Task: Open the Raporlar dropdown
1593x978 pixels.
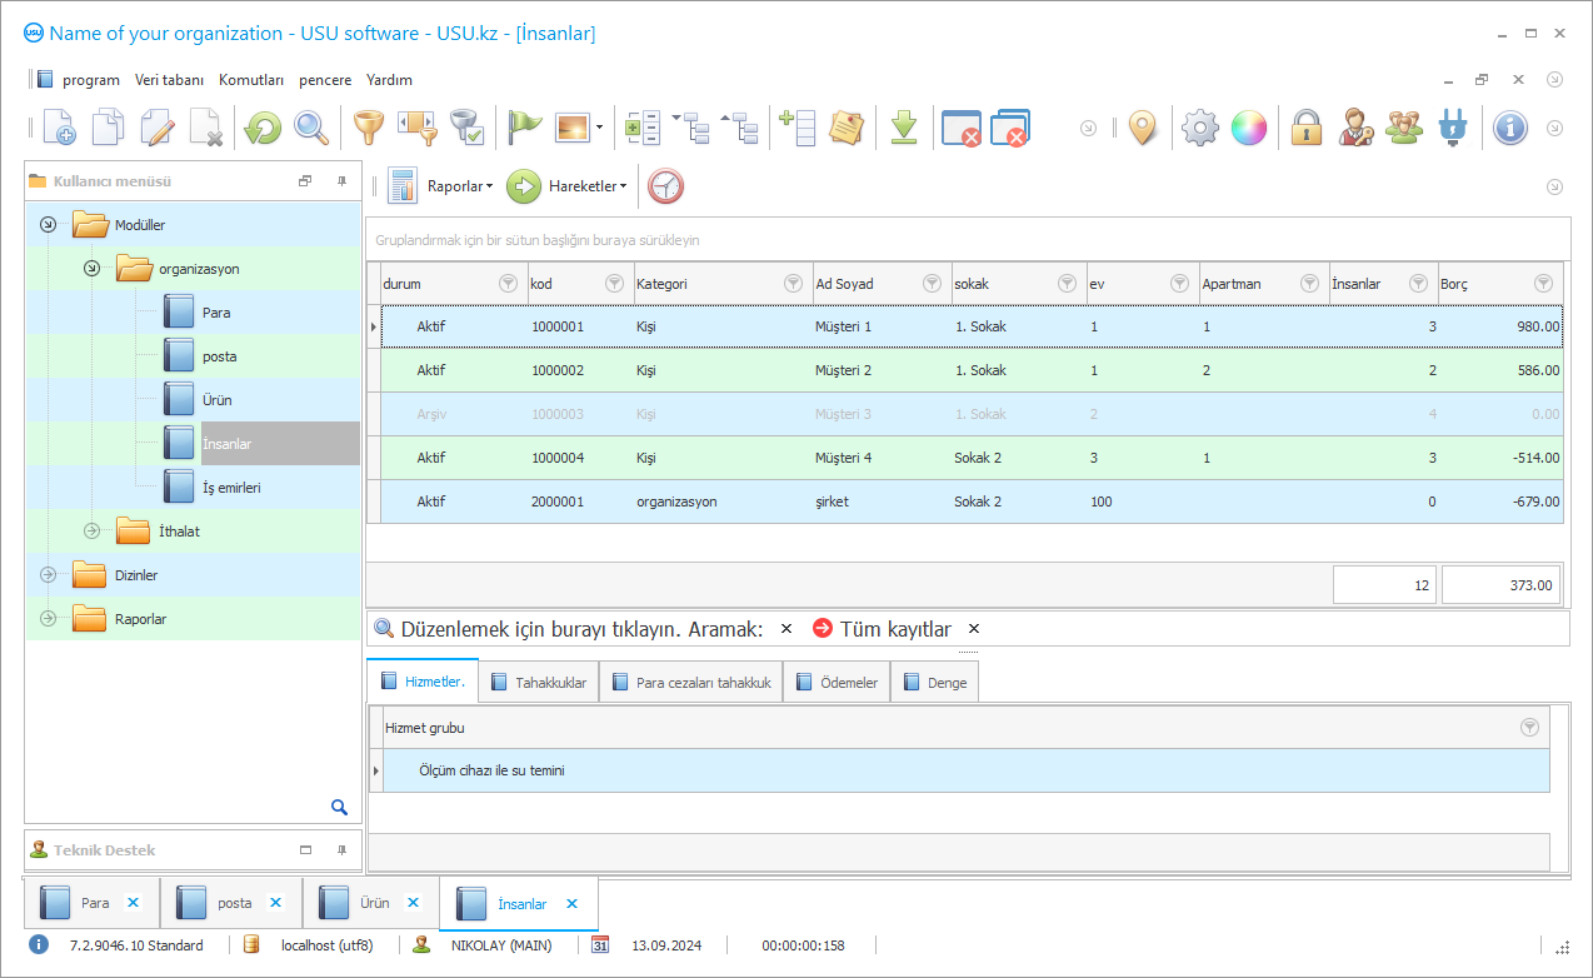Action: tap(459, 186)
